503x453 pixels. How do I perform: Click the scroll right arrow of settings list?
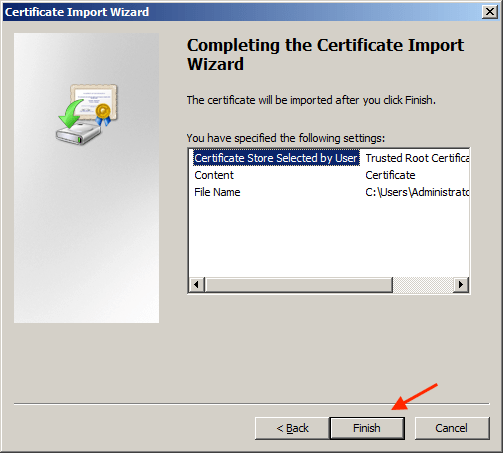tap(461, 285)
